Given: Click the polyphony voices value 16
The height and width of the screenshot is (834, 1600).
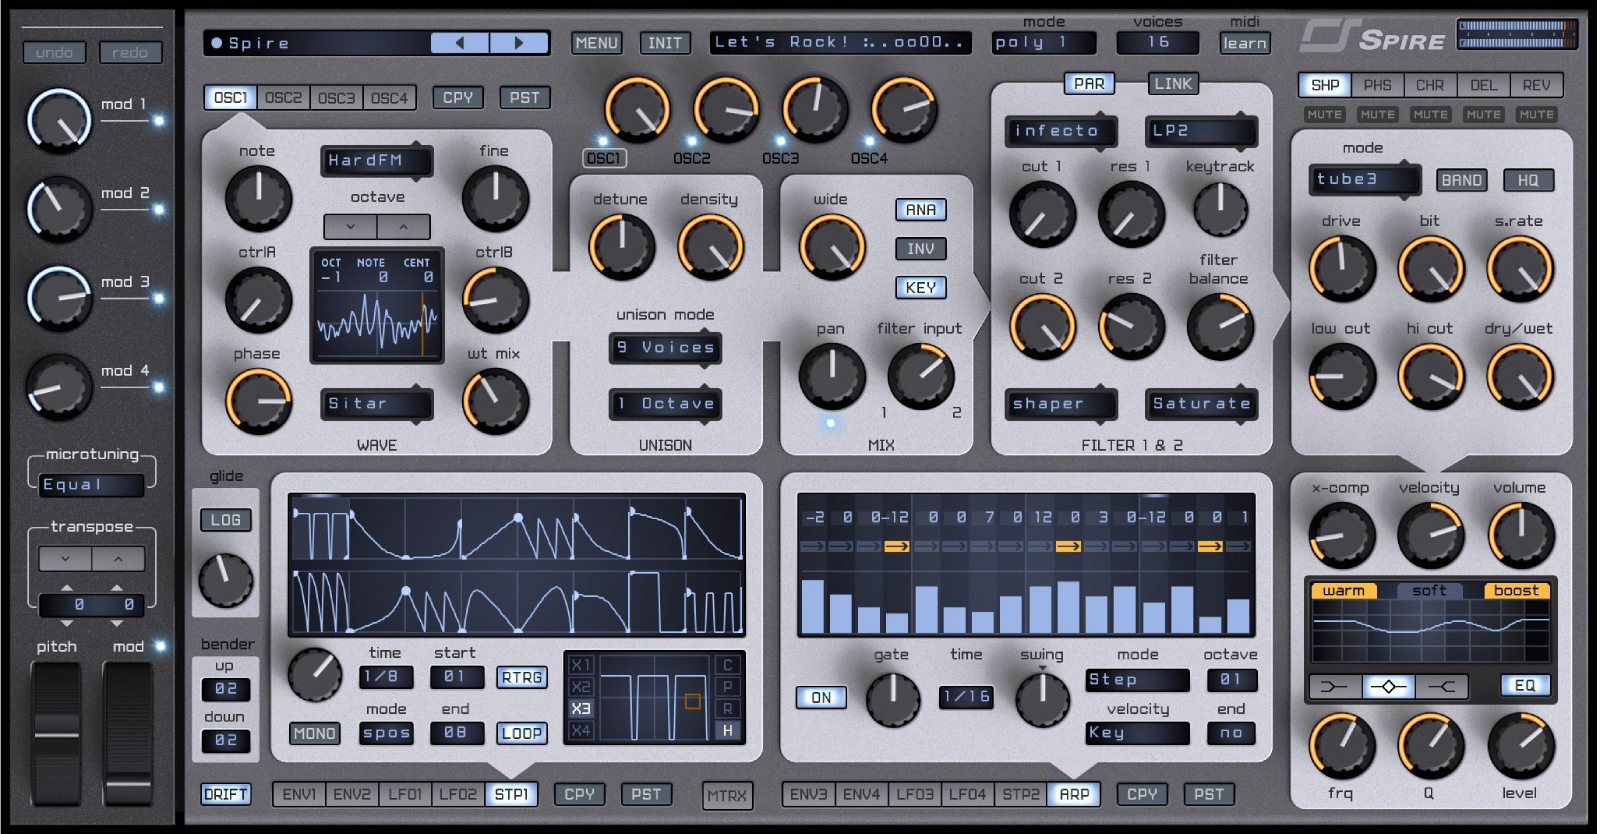Looking at the screenshot, I should 1158,43.
